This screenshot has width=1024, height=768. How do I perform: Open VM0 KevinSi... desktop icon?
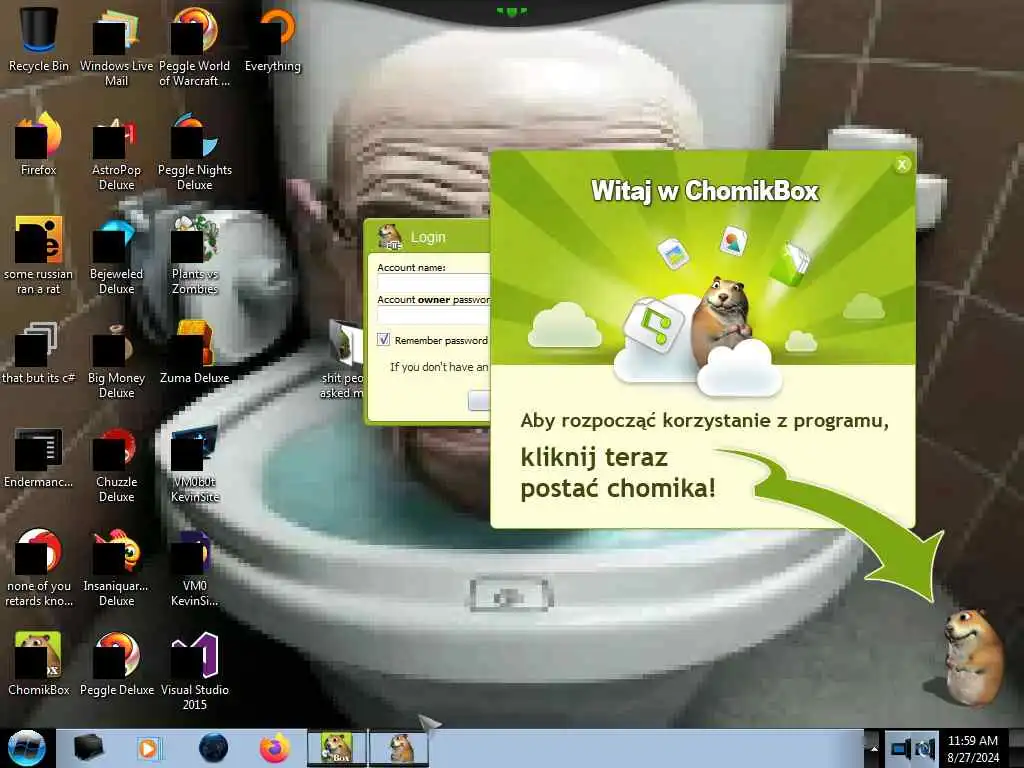[195, 567]
